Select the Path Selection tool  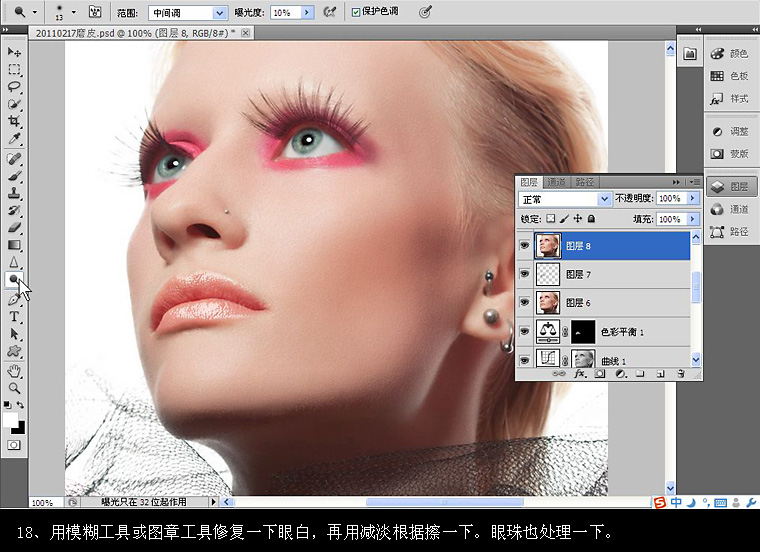click(x=14, y=334)
